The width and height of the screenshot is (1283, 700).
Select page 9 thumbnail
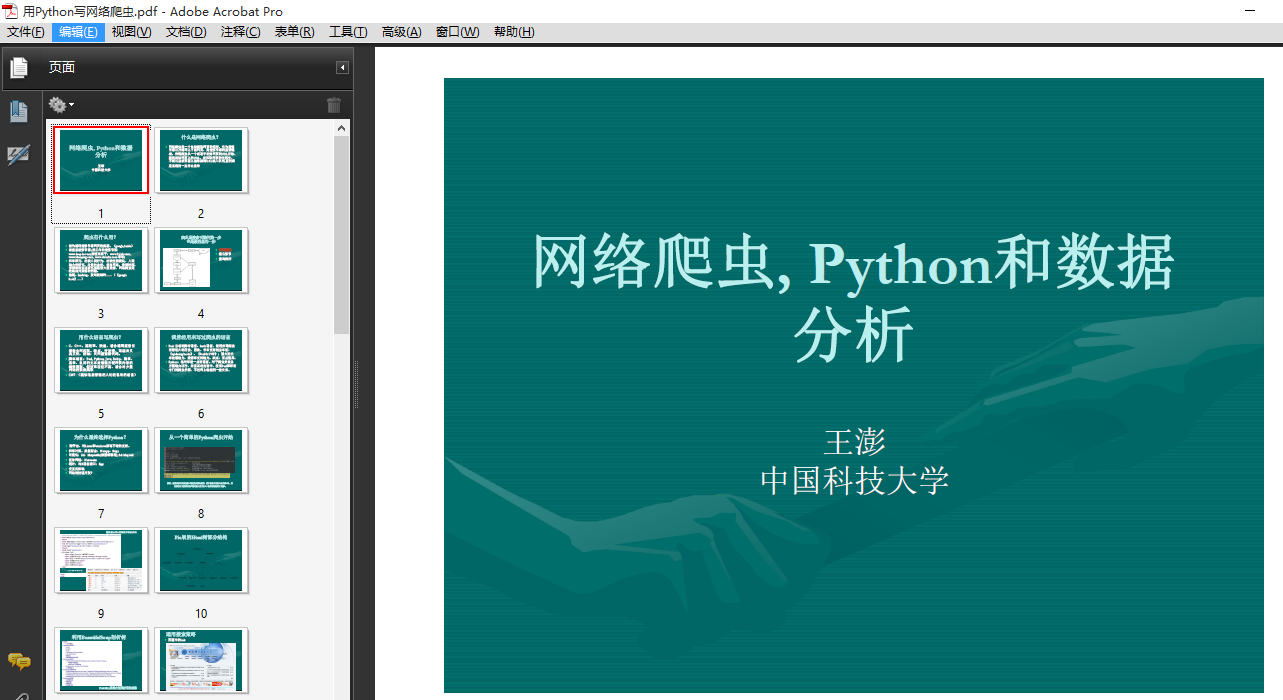click(101, 560)
